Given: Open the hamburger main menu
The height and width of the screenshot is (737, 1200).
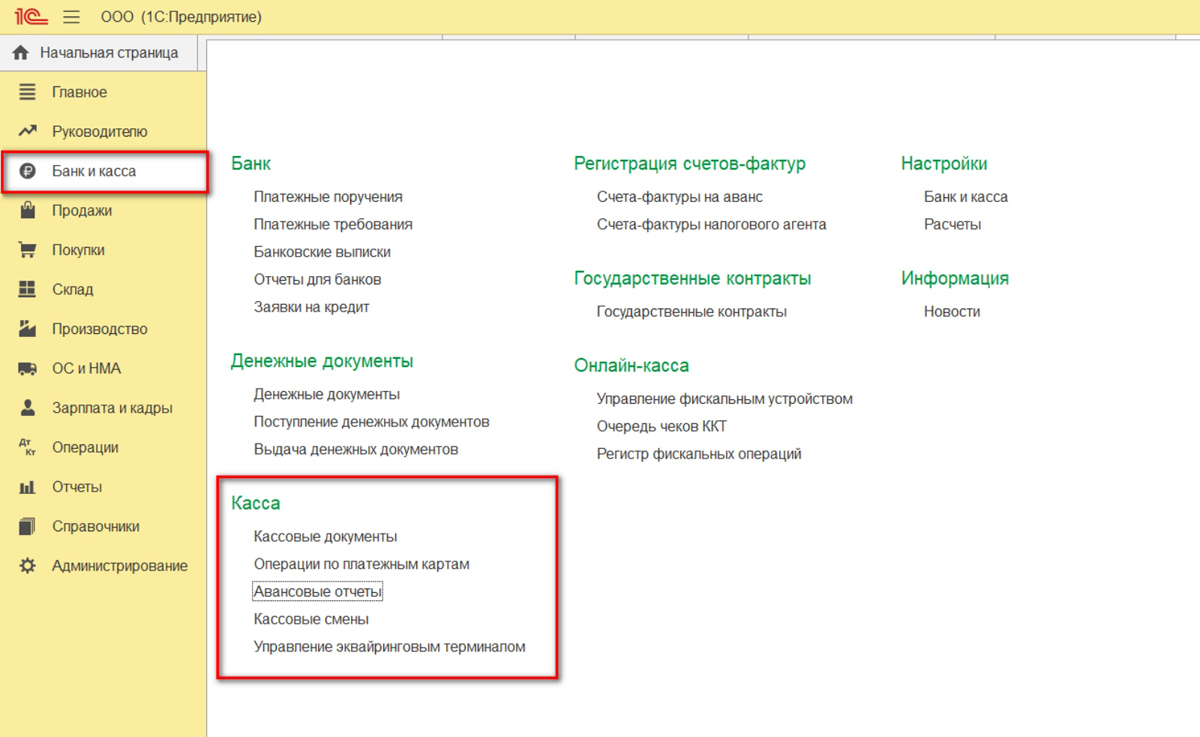Looking at the screenshot, I should 72,17.
